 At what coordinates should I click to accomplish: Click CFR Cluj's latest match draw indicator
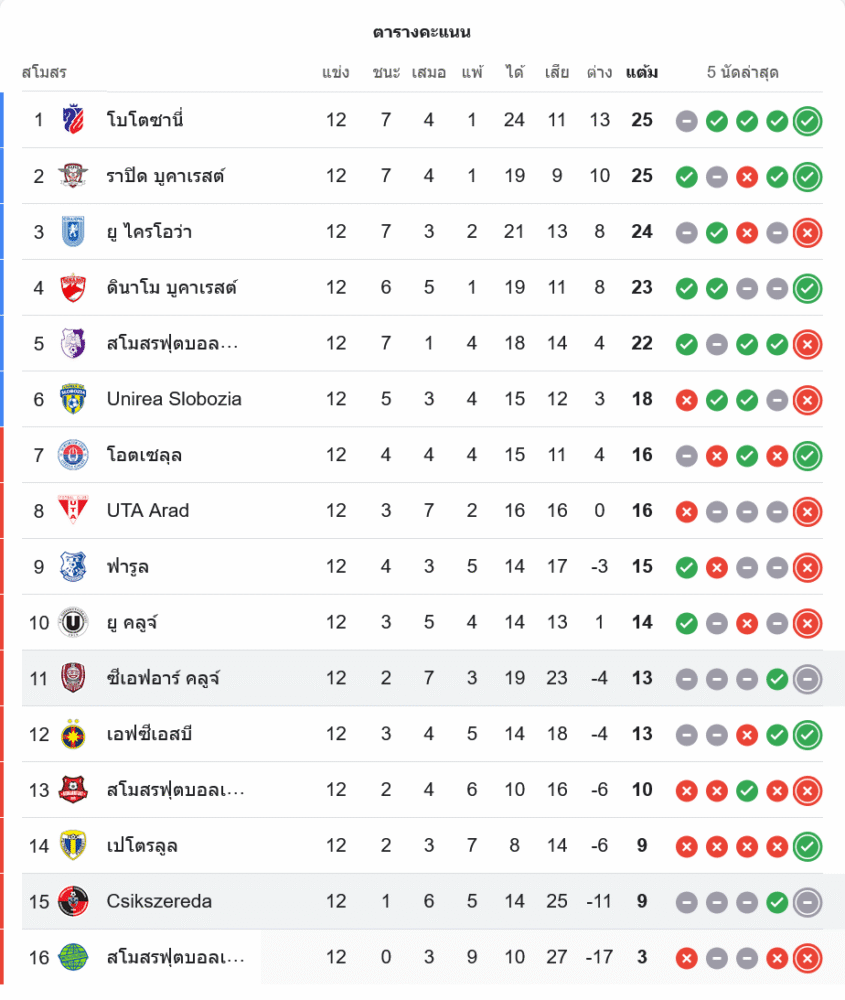click(x=807, y=679)
